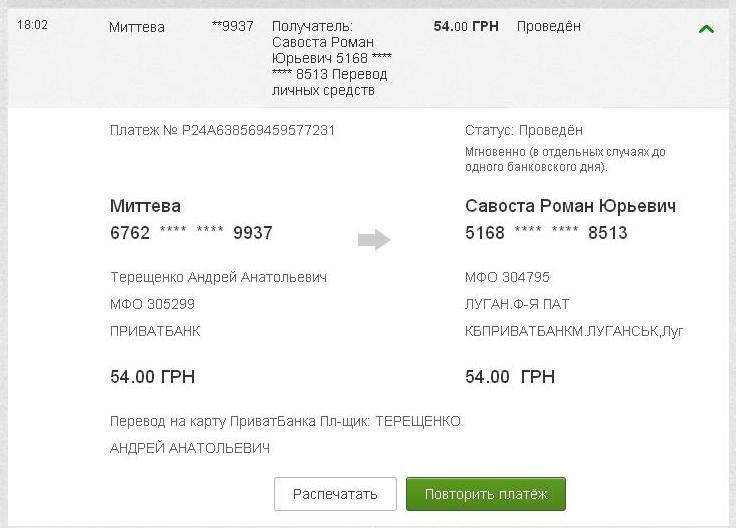This screenshot has height=528, width=736.
Task: Click recipient card number 5168 **** **** 8513
Action: 546,233
